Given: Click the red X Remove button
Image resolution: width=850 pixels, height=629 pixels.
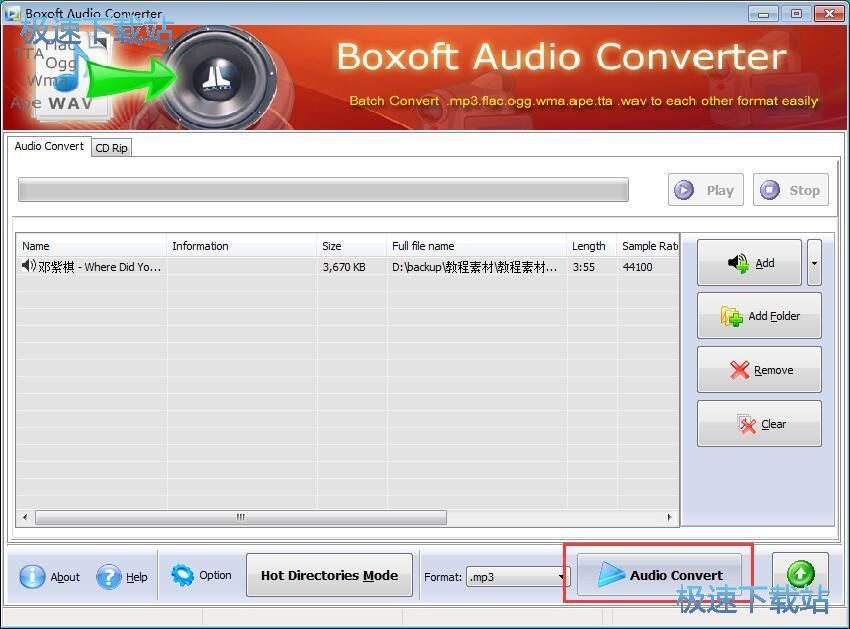Looking at the screenshot, I should click(x=740, y=370).
